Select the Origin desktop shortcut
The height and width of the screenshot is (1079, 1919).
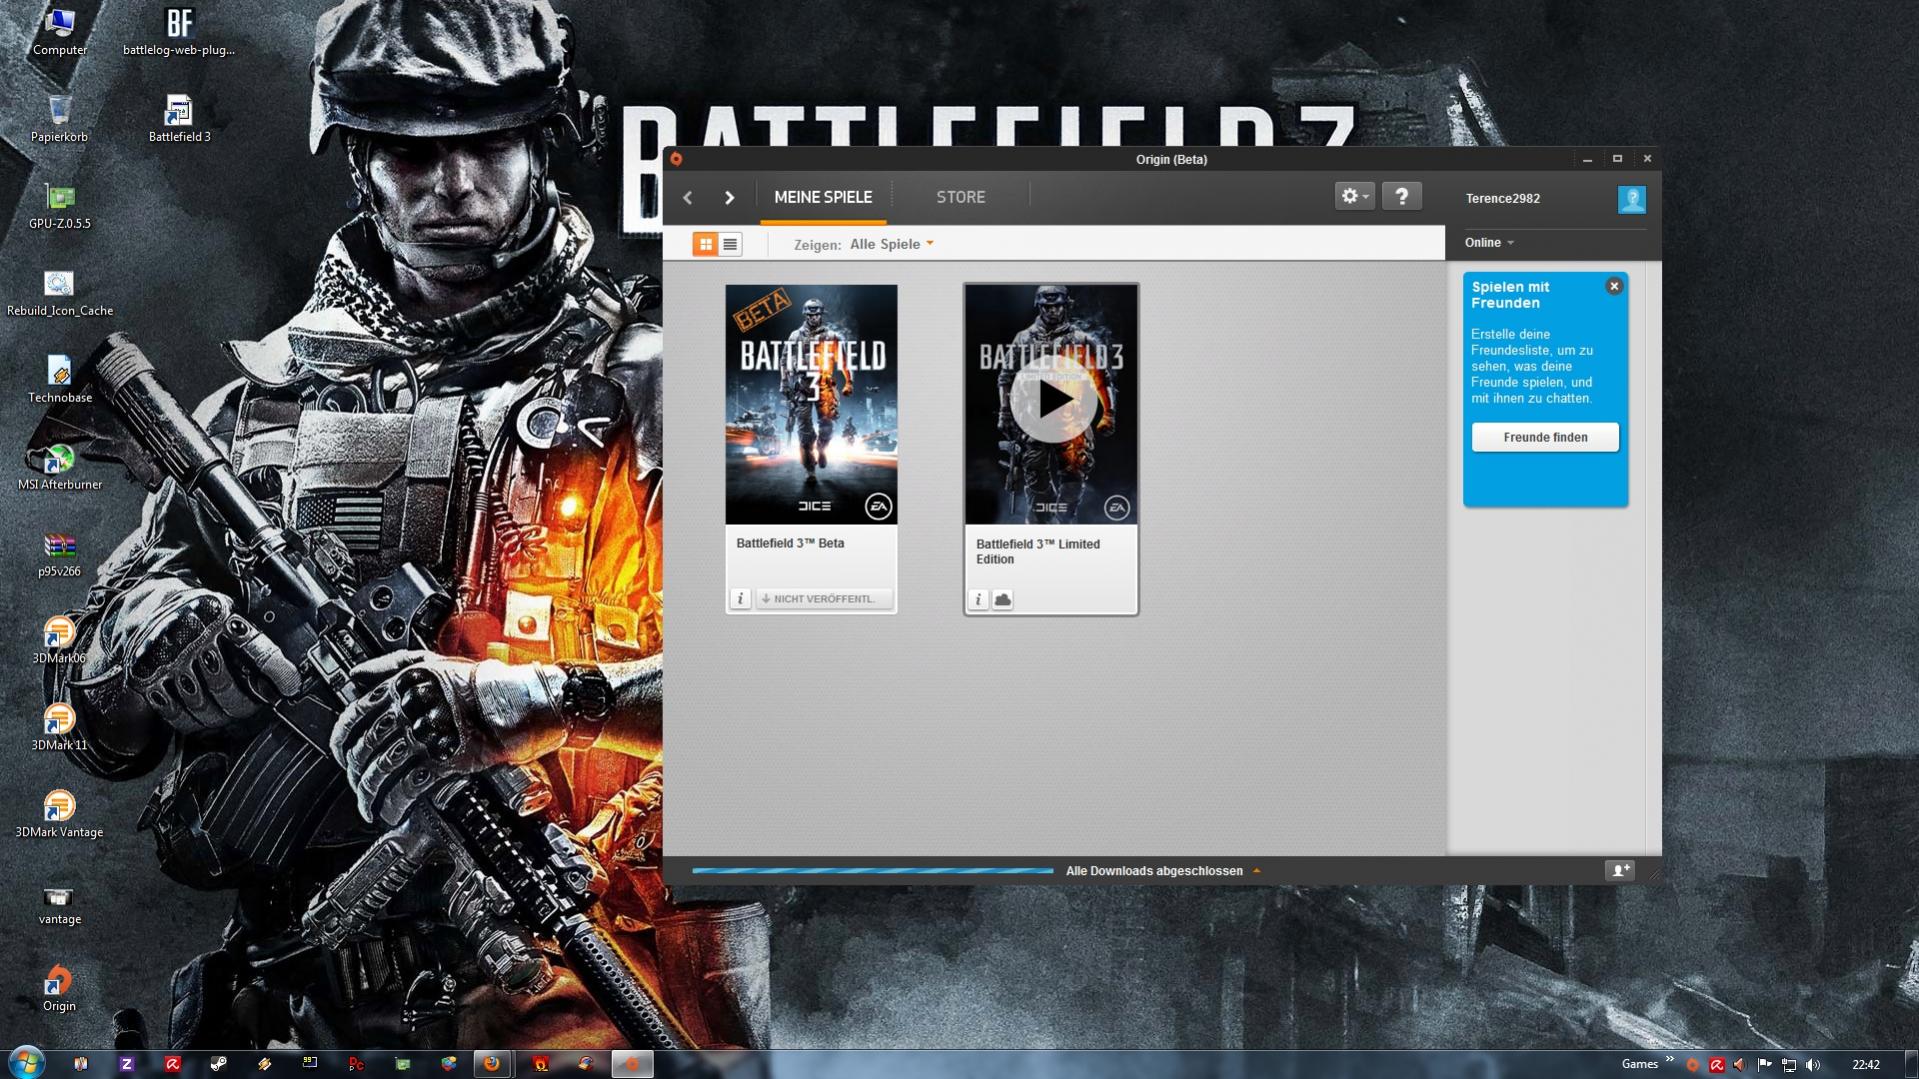click(x=59, y=989)
